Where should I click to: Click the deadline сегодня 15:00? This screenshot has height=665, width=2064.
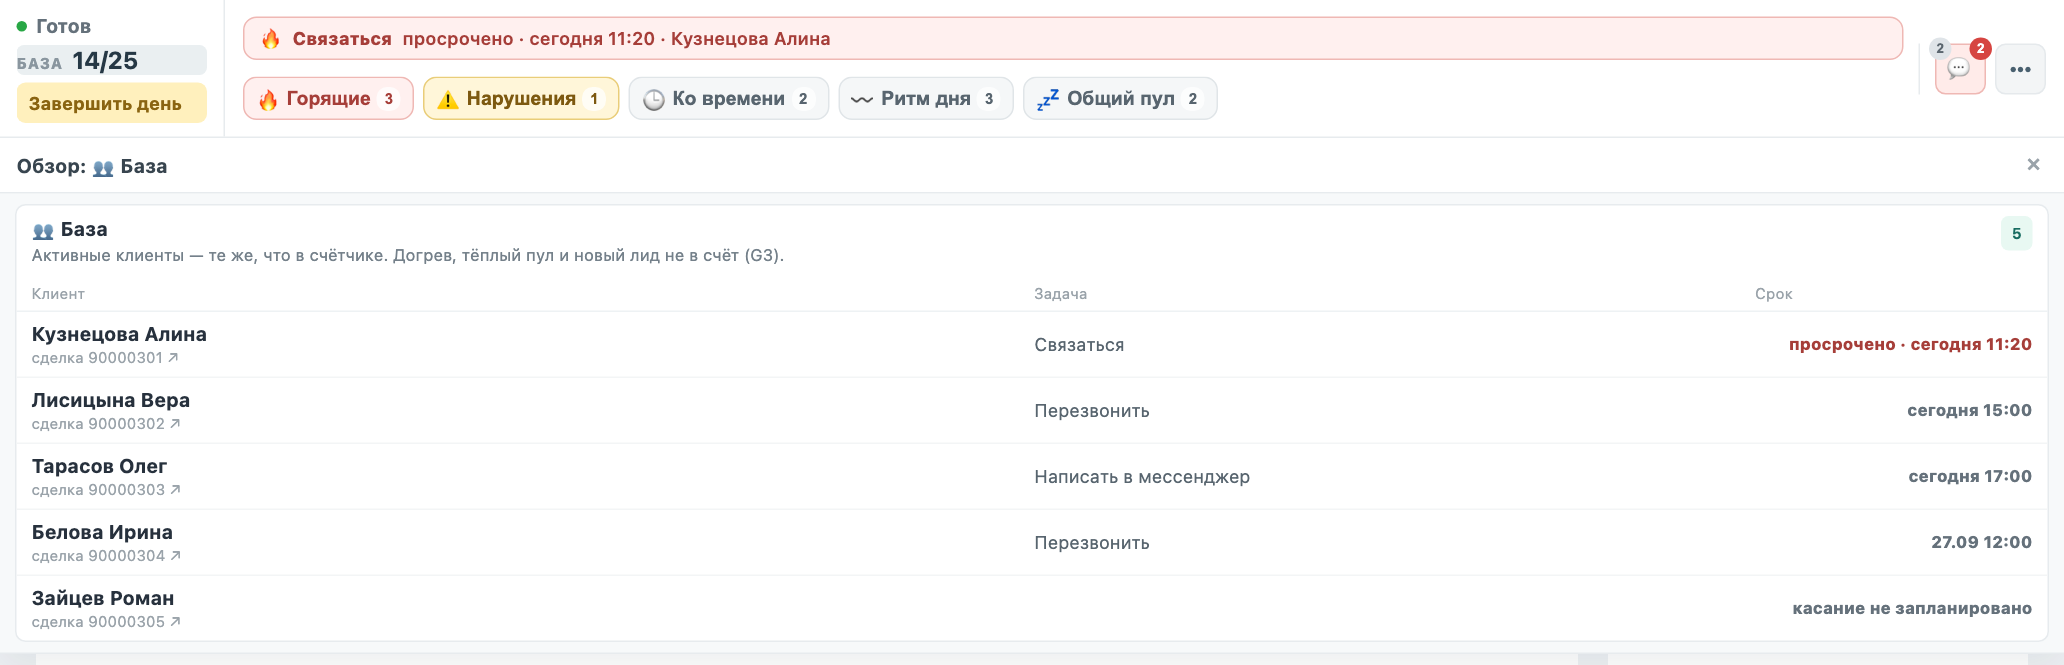click(1969, 410)
